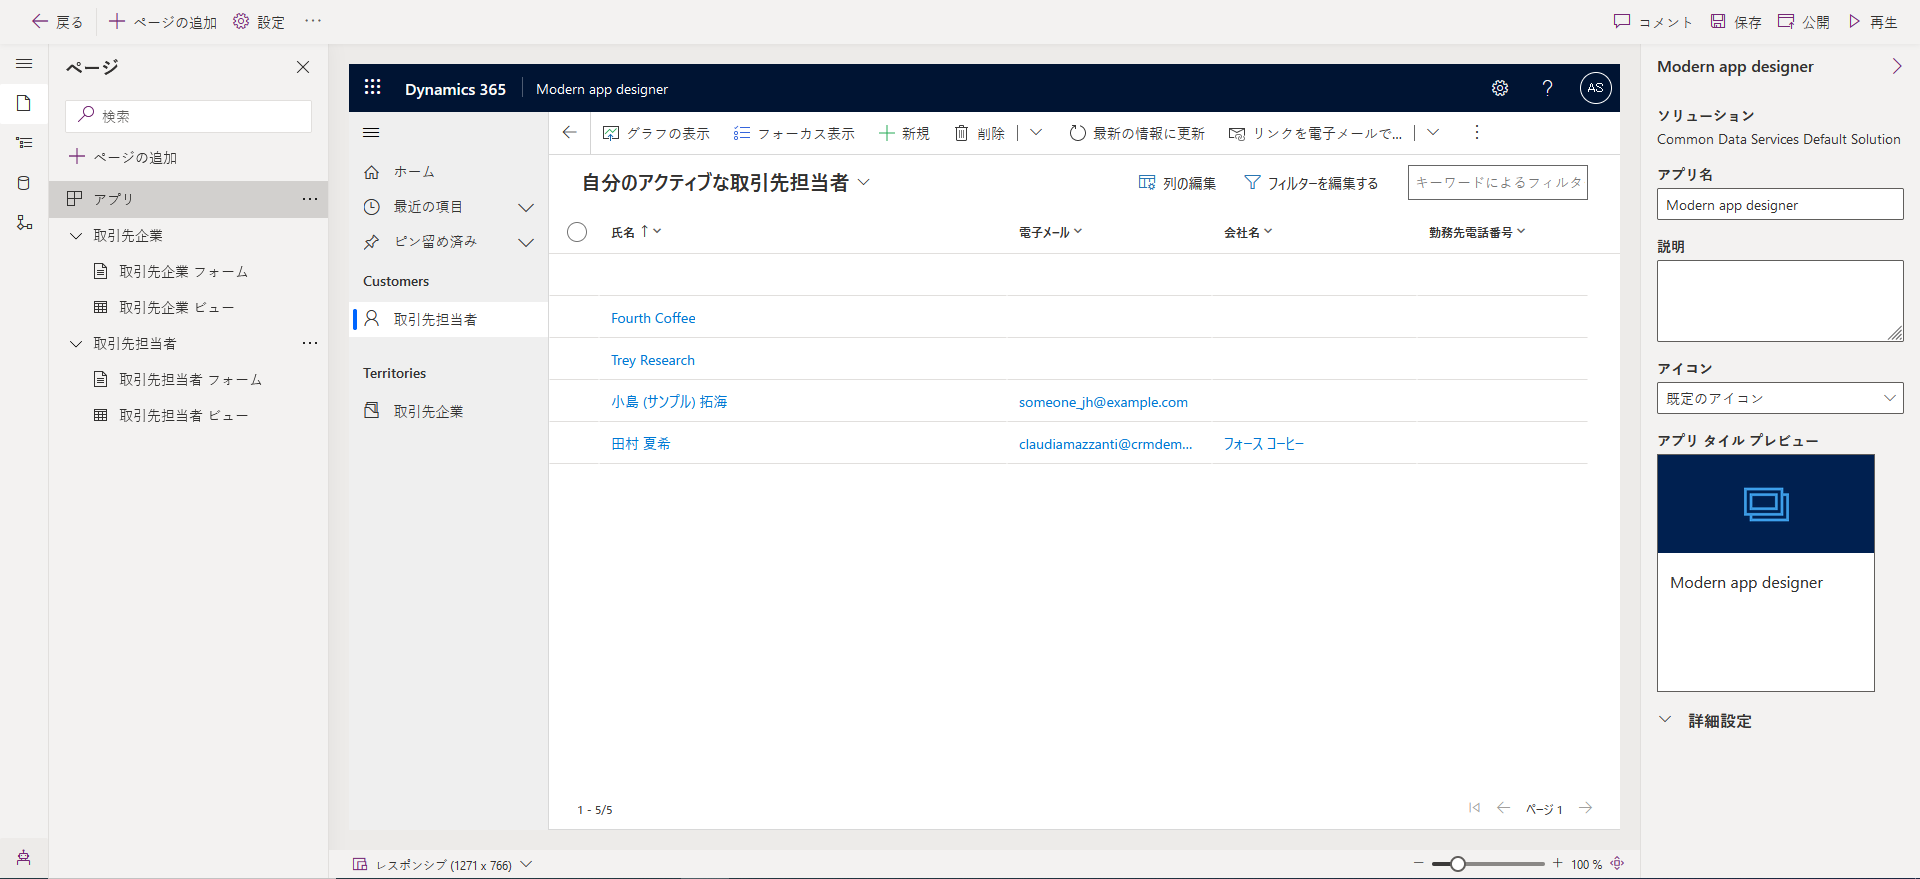Open the アイコン dropdown 既定のアイコン

[x=1780, y=398]
